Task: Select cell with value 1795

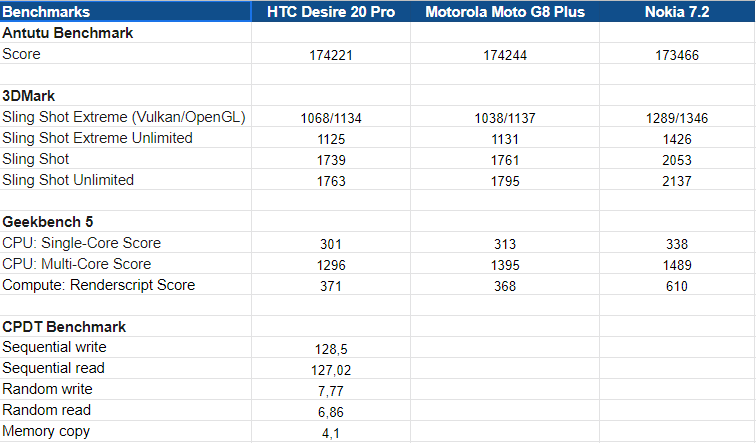Action: pos(505,180)
